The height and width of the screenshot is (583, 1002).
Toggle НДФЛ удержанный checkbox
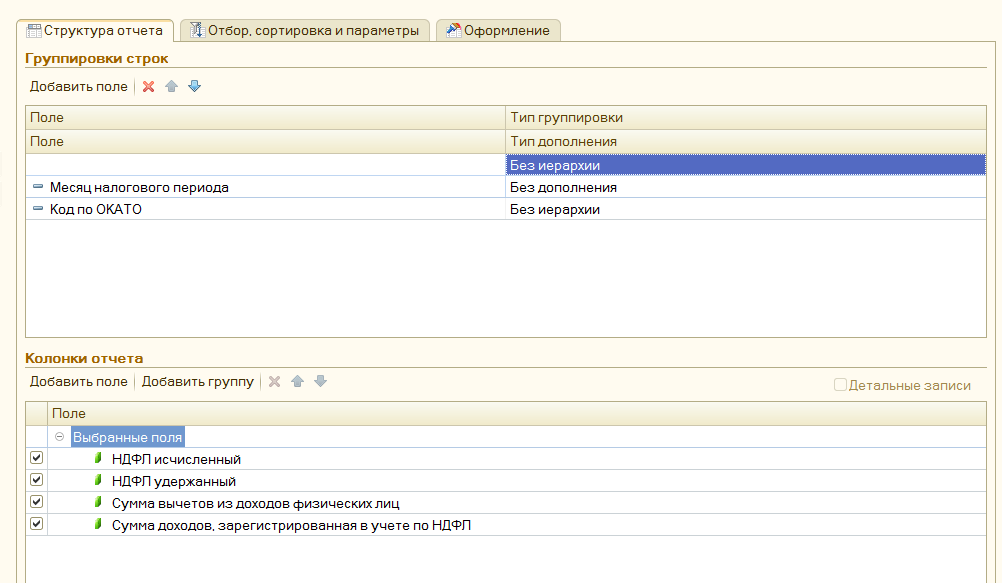tap(37, 480)
